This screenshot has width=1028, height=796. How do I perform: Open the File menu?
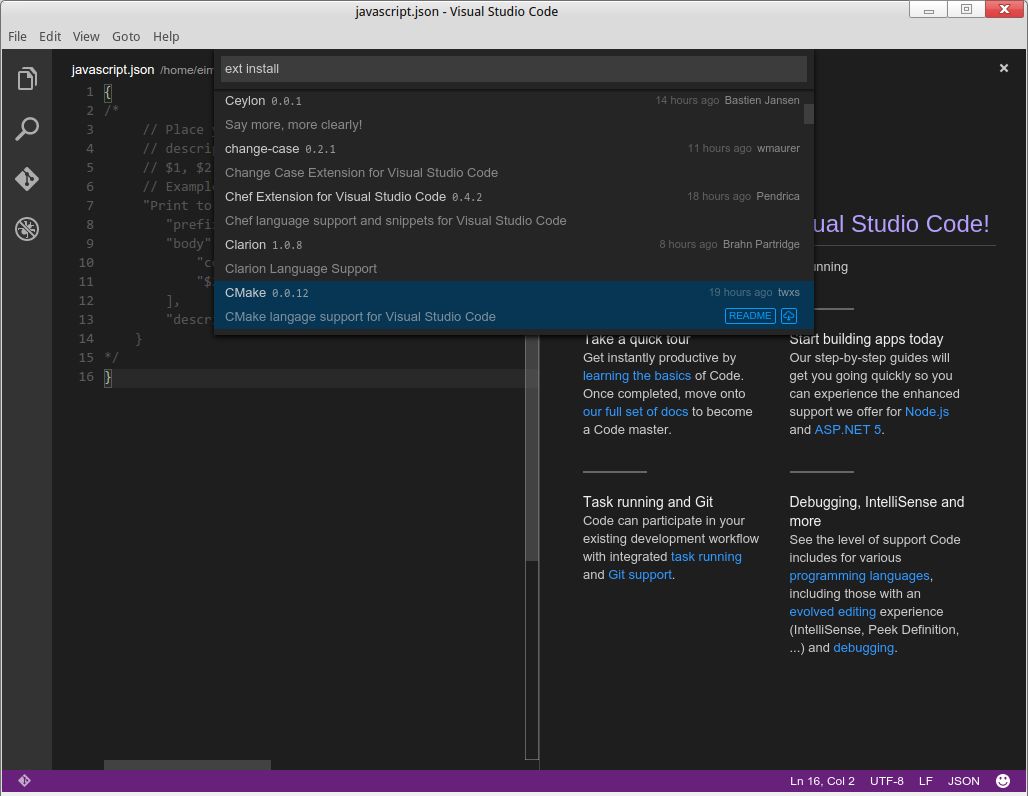tap(18, 36)
